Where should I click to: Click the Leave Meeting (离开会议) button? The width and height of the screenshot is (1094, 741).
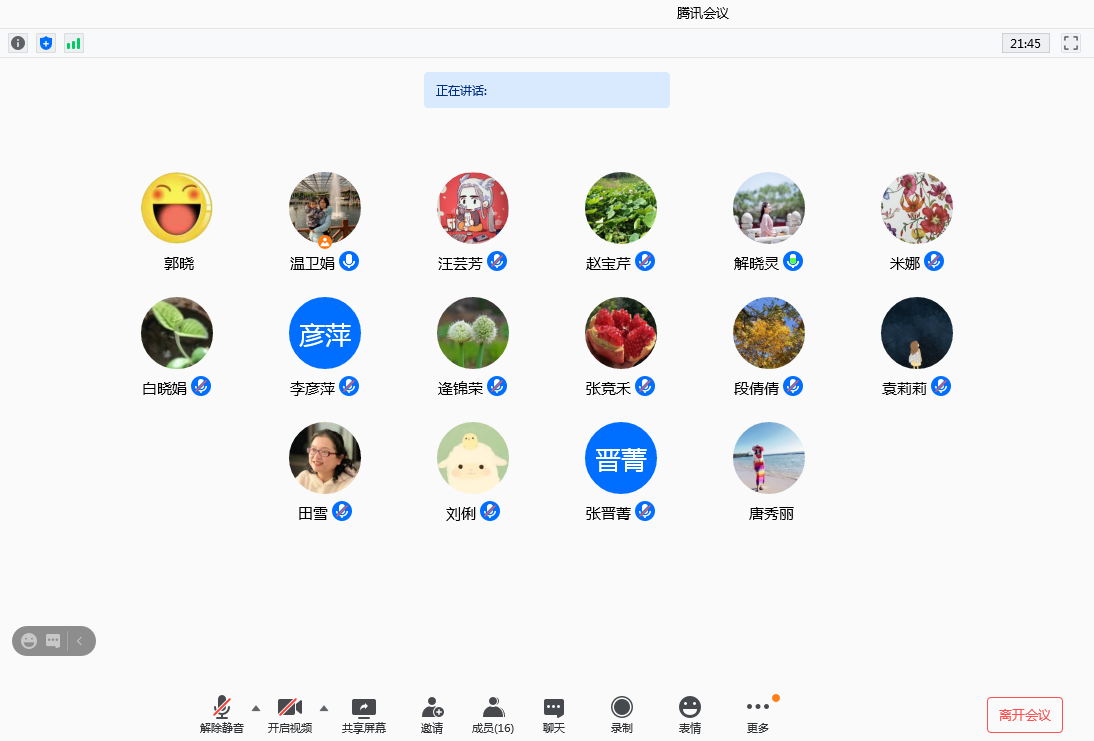click(1024, 715)
